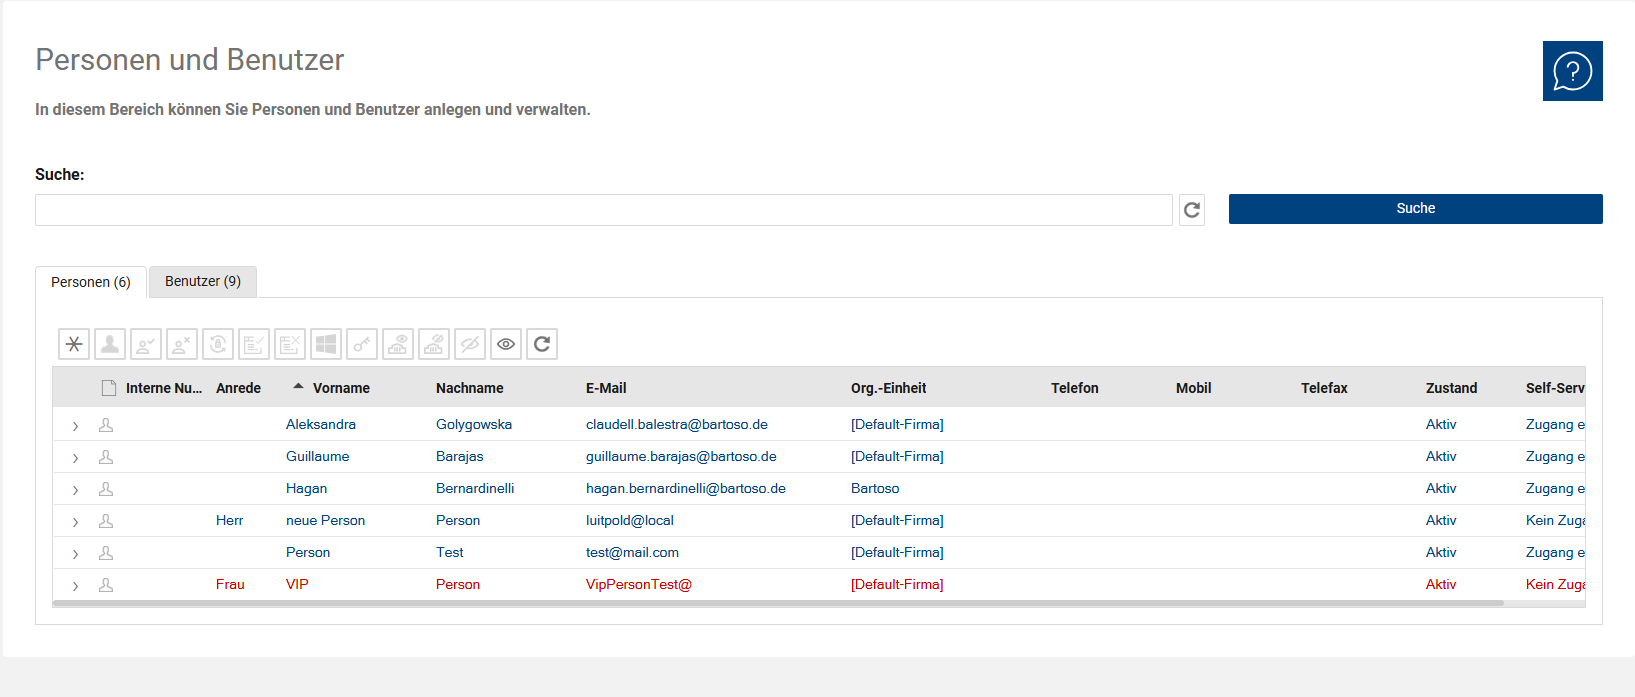Viewport: 1635px width, 697px height.
Task: Click the reset icon next to search field
Action: pyautogui.click(x=1192, y=210)
